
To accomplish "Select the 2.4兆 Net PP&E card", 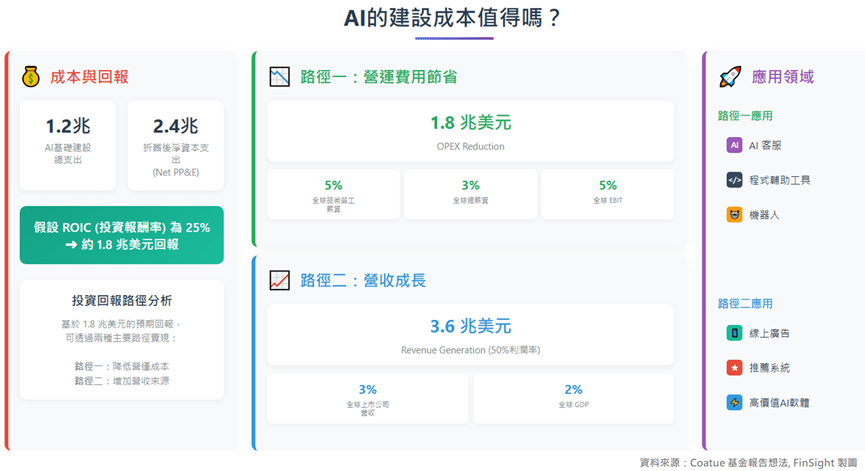I will (x=175, y=144).
